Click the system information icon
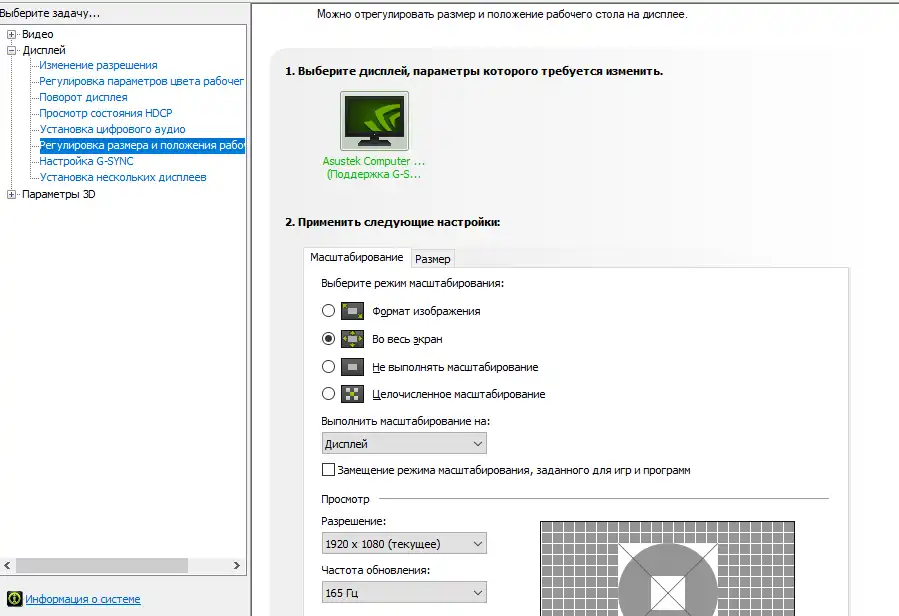Image resolution: width=899 pixels, height=616 pixels. click(14, 599)
